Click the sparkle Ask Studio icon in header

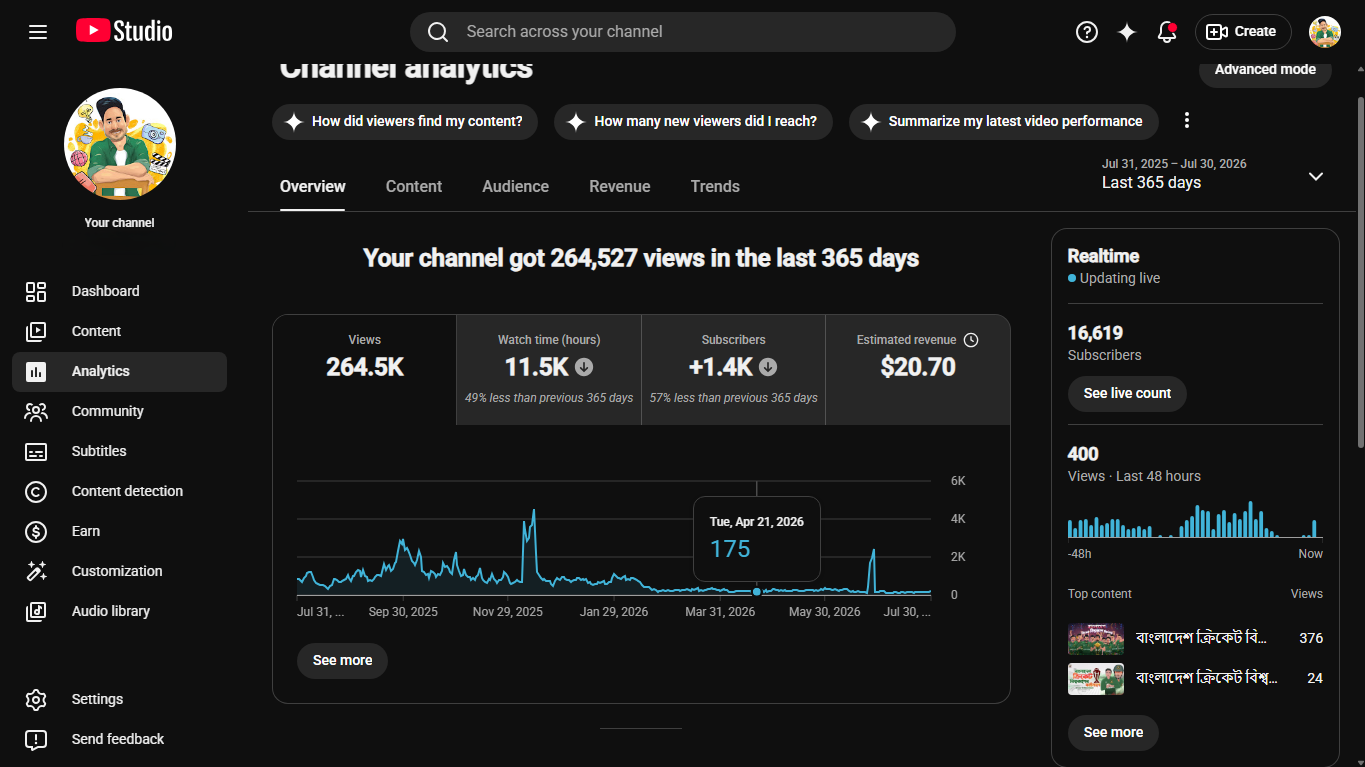(1127, 32)
